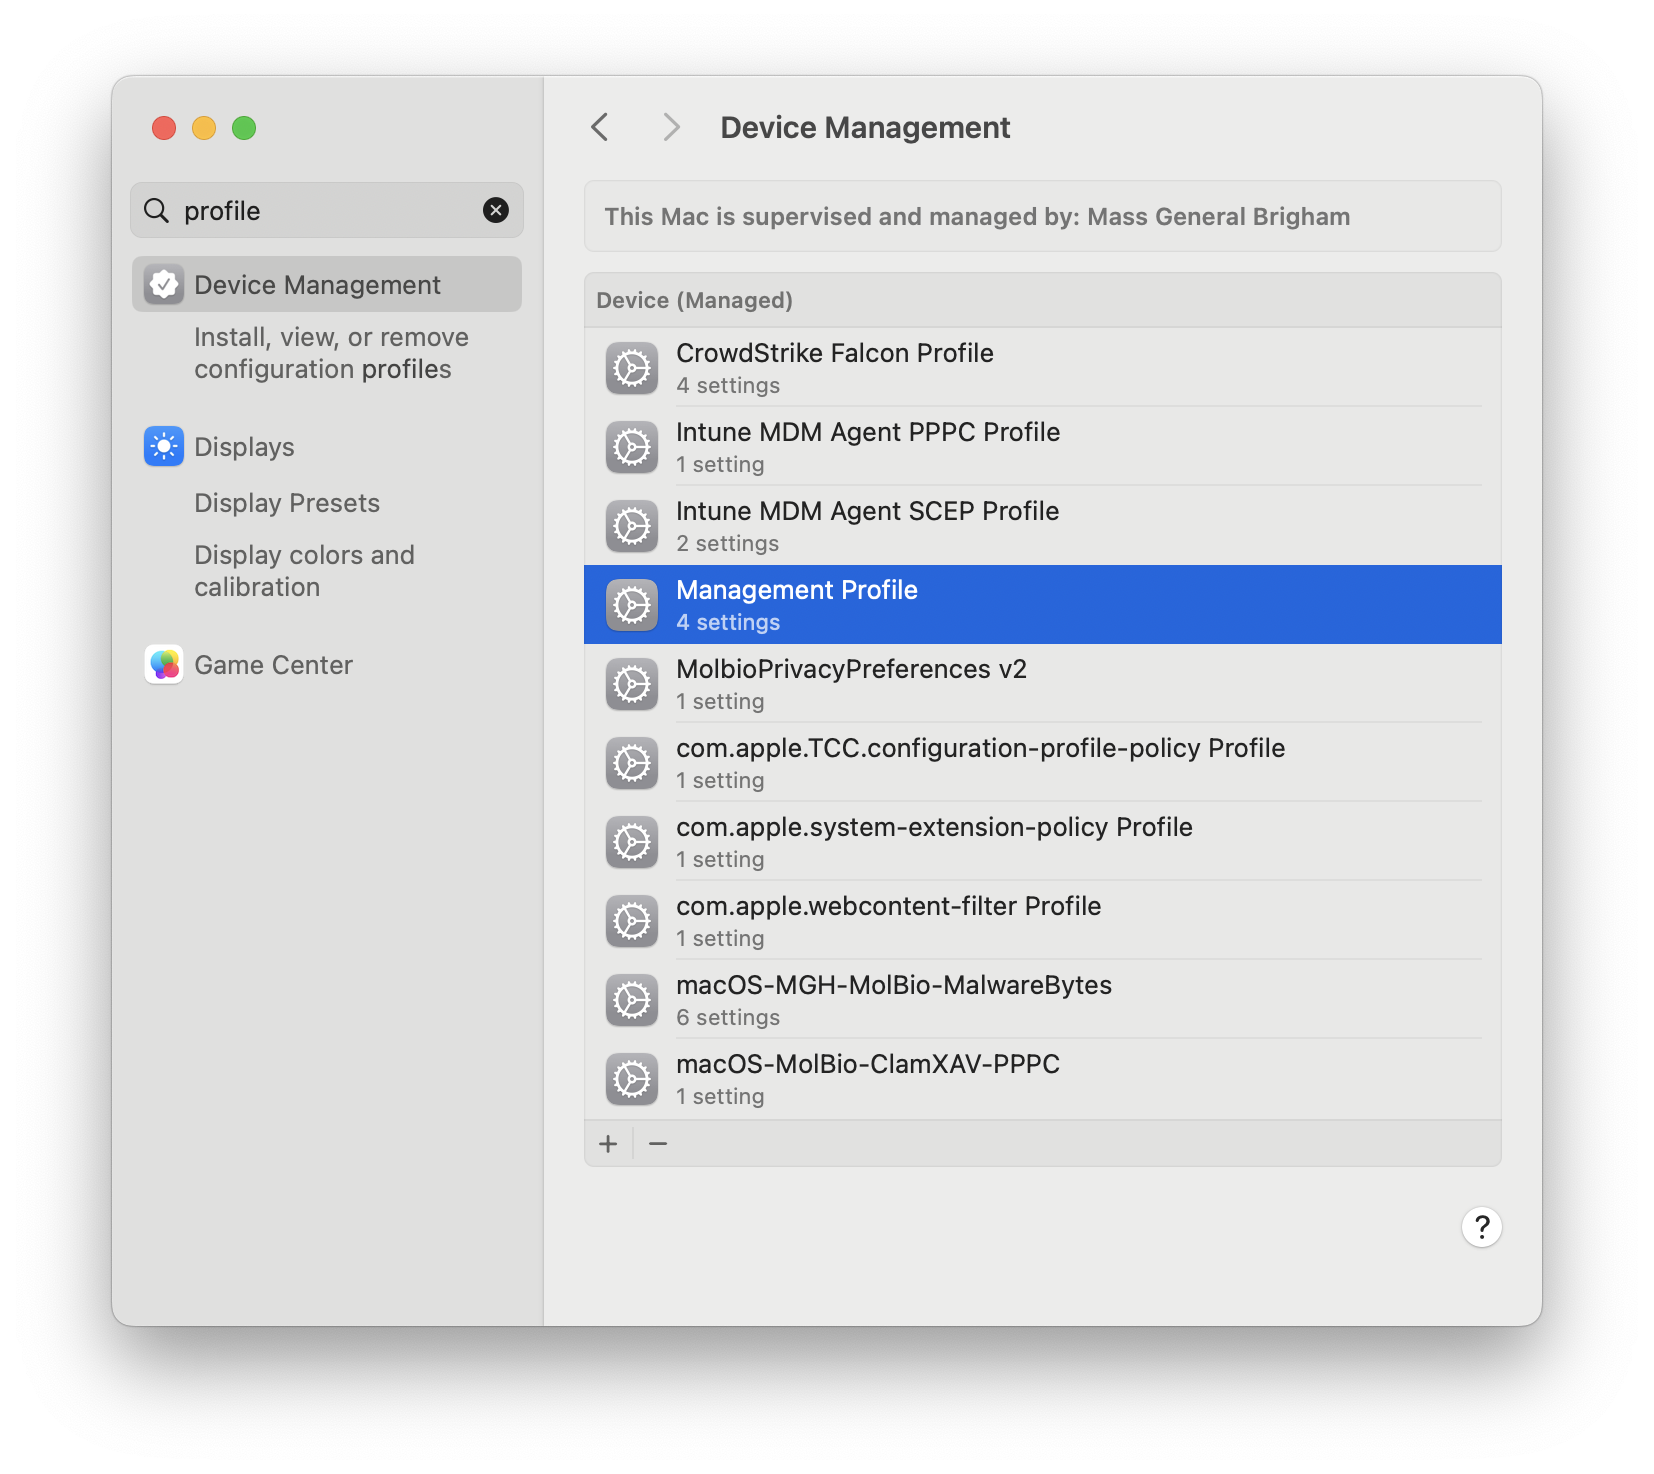Navigate forward with the right chevron
Image resolution: width=1654 pixels, height=1474 pixels.
coord(671,127)
